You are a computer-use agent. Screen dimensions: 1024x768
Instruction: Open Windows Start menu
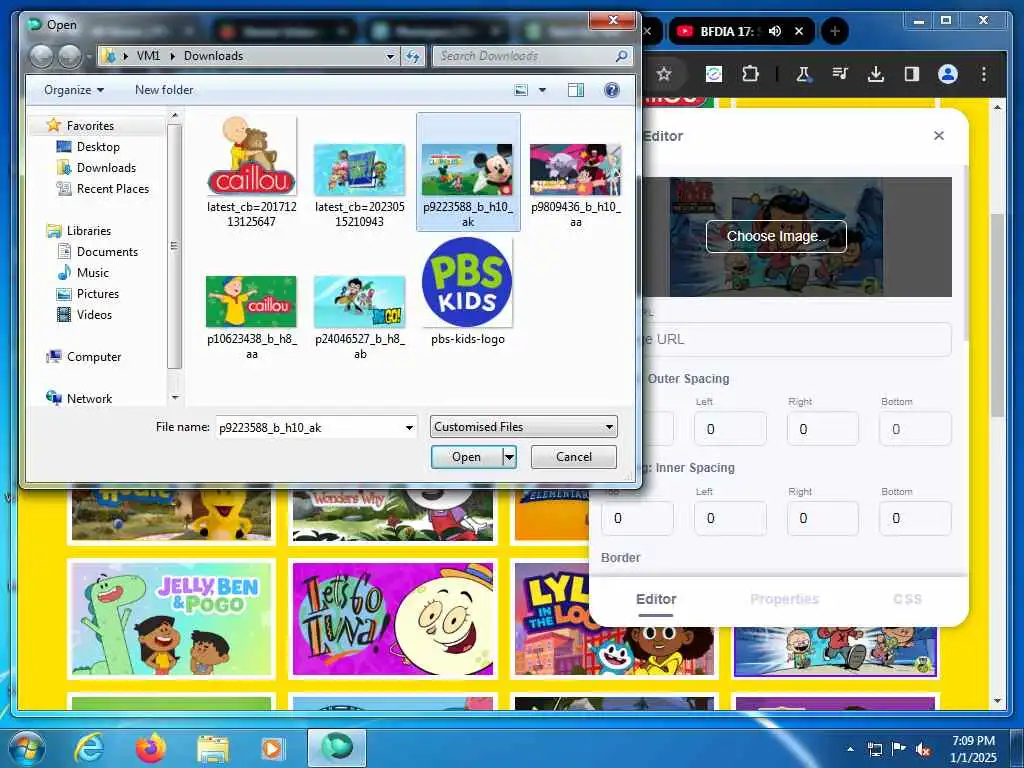pyautogui.click(x=25, y=748)
